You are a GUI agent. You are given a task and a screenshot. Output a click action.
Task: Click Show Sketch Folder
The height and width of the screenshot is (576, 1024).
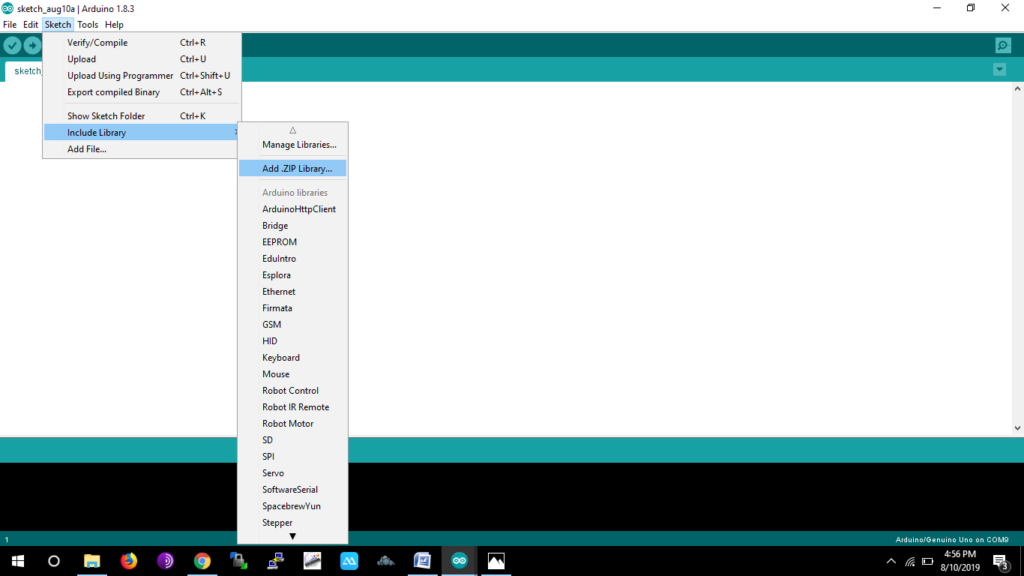(142, 116)
